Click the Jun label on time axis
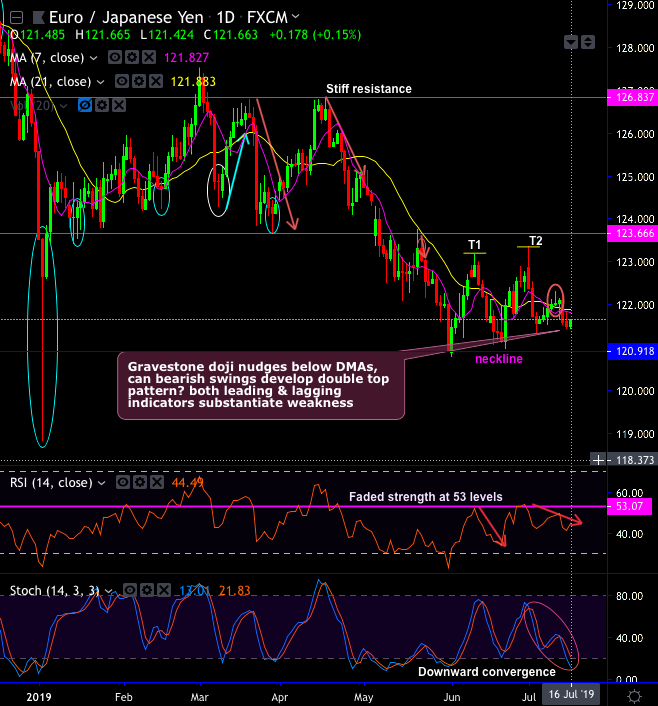 pos(452,697)
